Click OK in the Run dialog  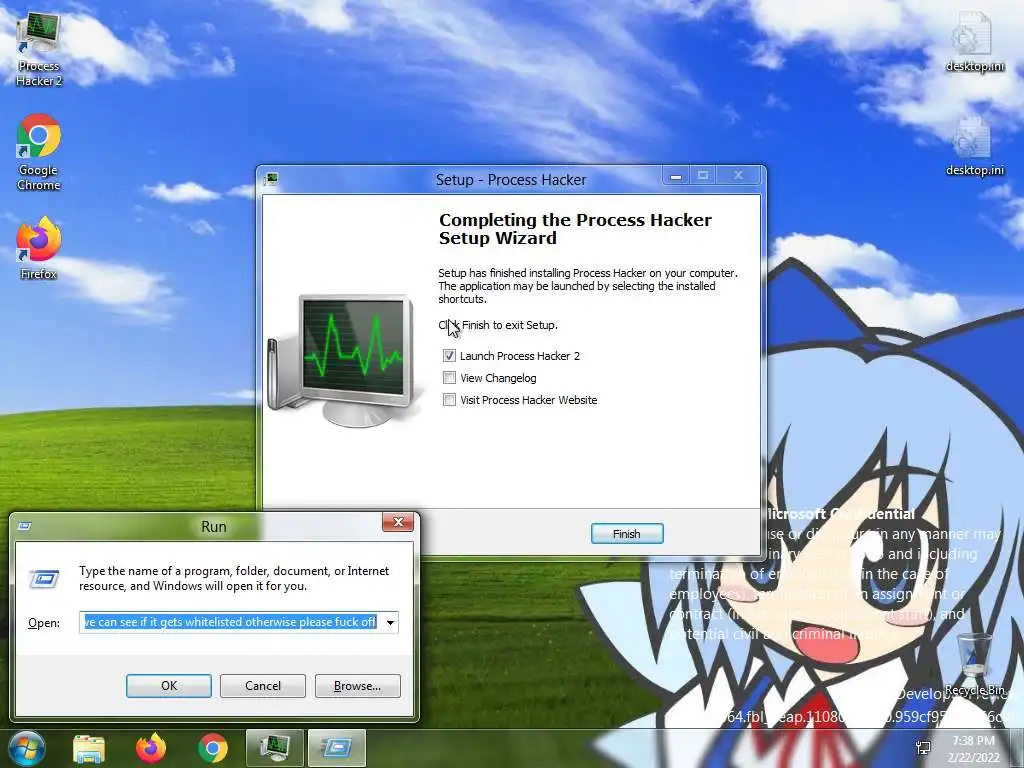(168, 686)
